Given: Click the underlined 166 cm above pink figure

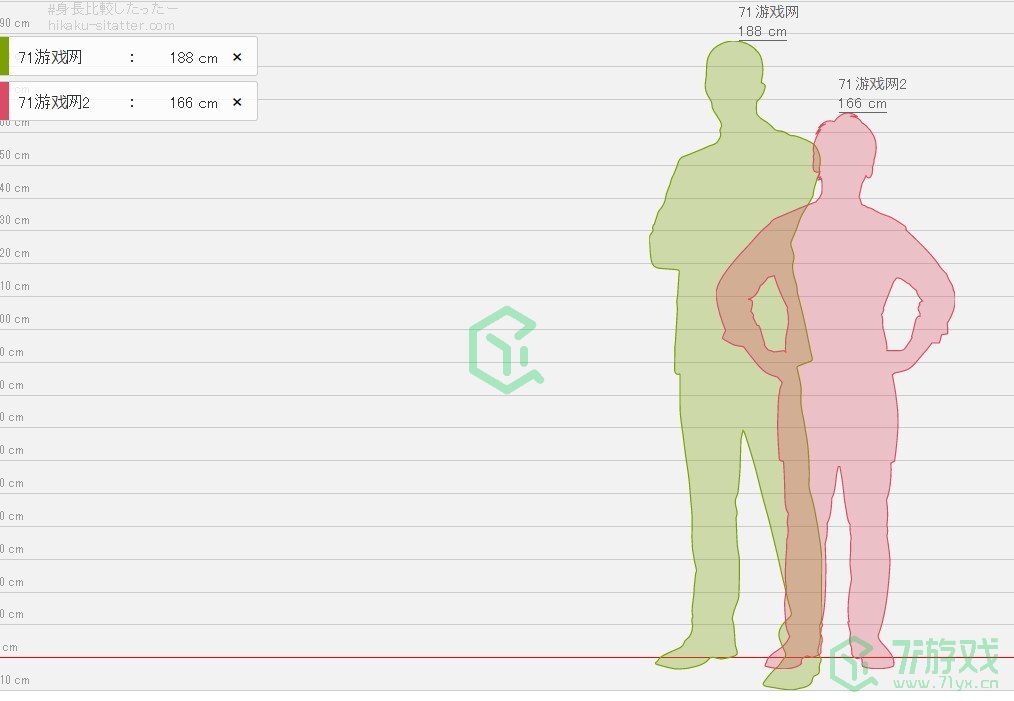Looking at the screenshot, I should click(x=862, y=104).
